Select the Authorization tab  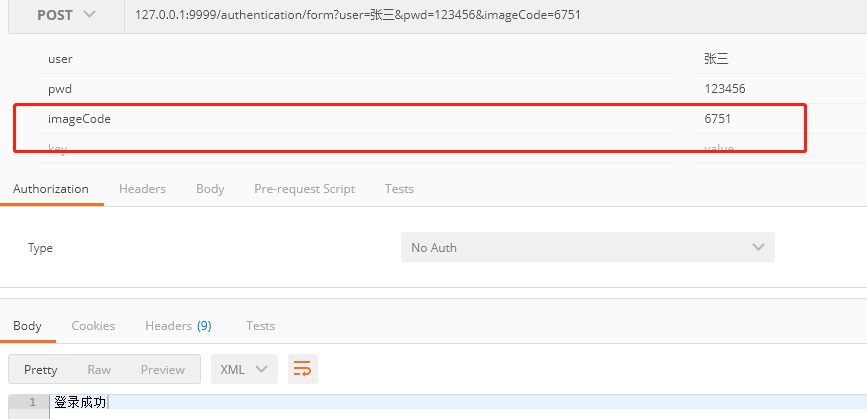pos(51,188)
